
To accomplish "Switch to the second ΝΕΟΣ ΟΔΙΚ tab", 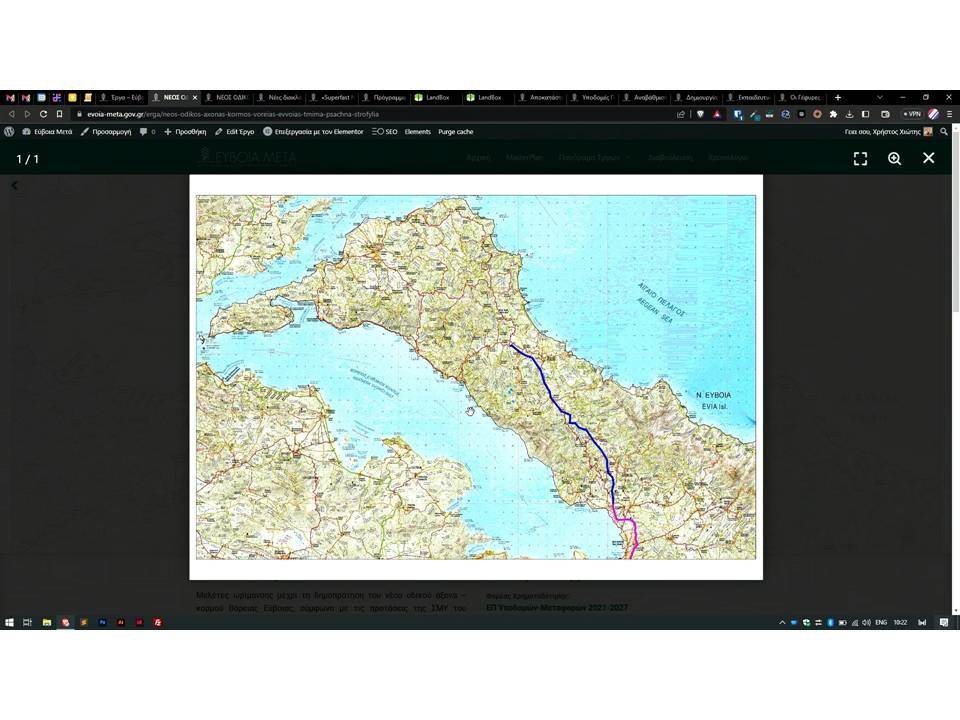I will (x=227, y=97).
